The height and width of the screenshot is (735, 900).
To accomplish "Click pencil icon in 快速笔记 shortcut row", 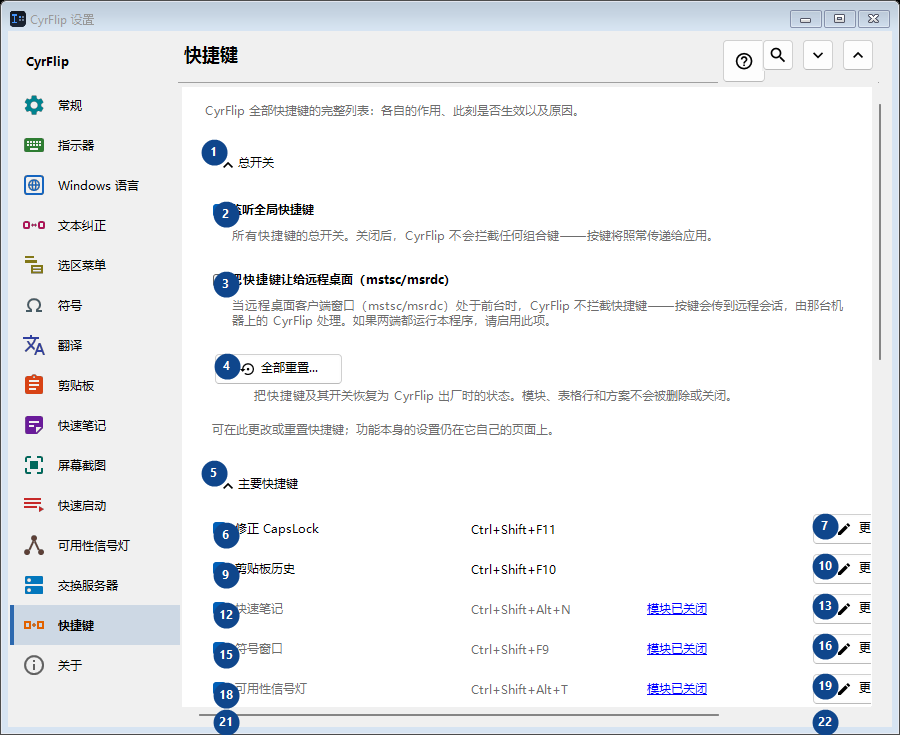I will click(844, 609).
